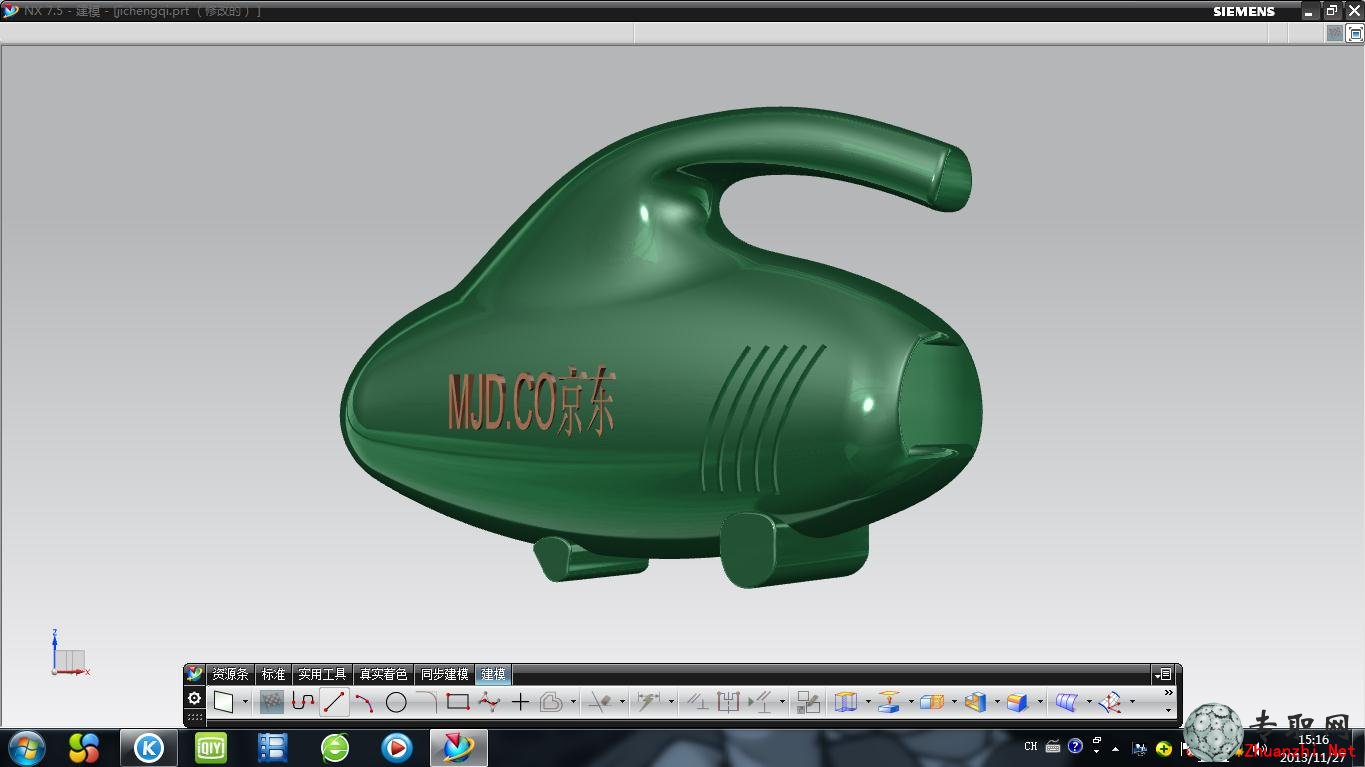Open the surface tool dropdown arrow

[x=1089, y=702]
